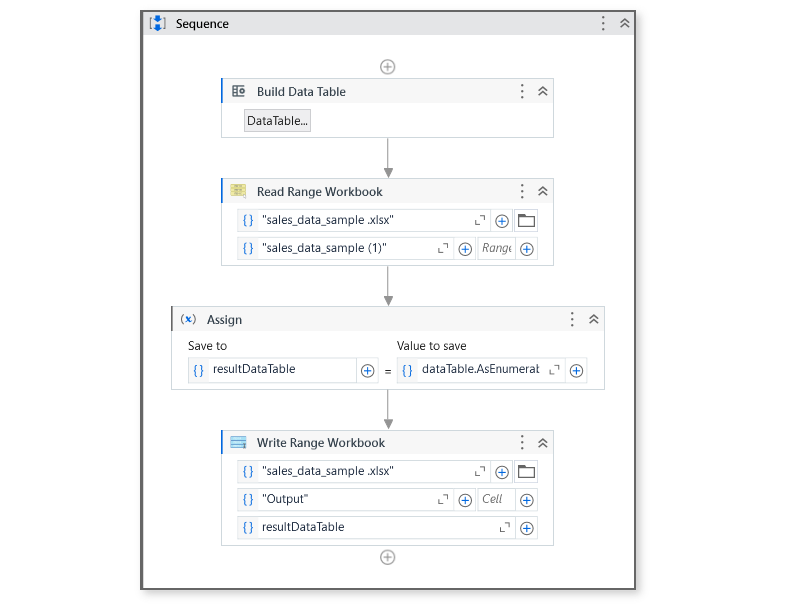Open folder picker for Read Range workbook path
Screen dimensions: 806x615
(527, 220)
